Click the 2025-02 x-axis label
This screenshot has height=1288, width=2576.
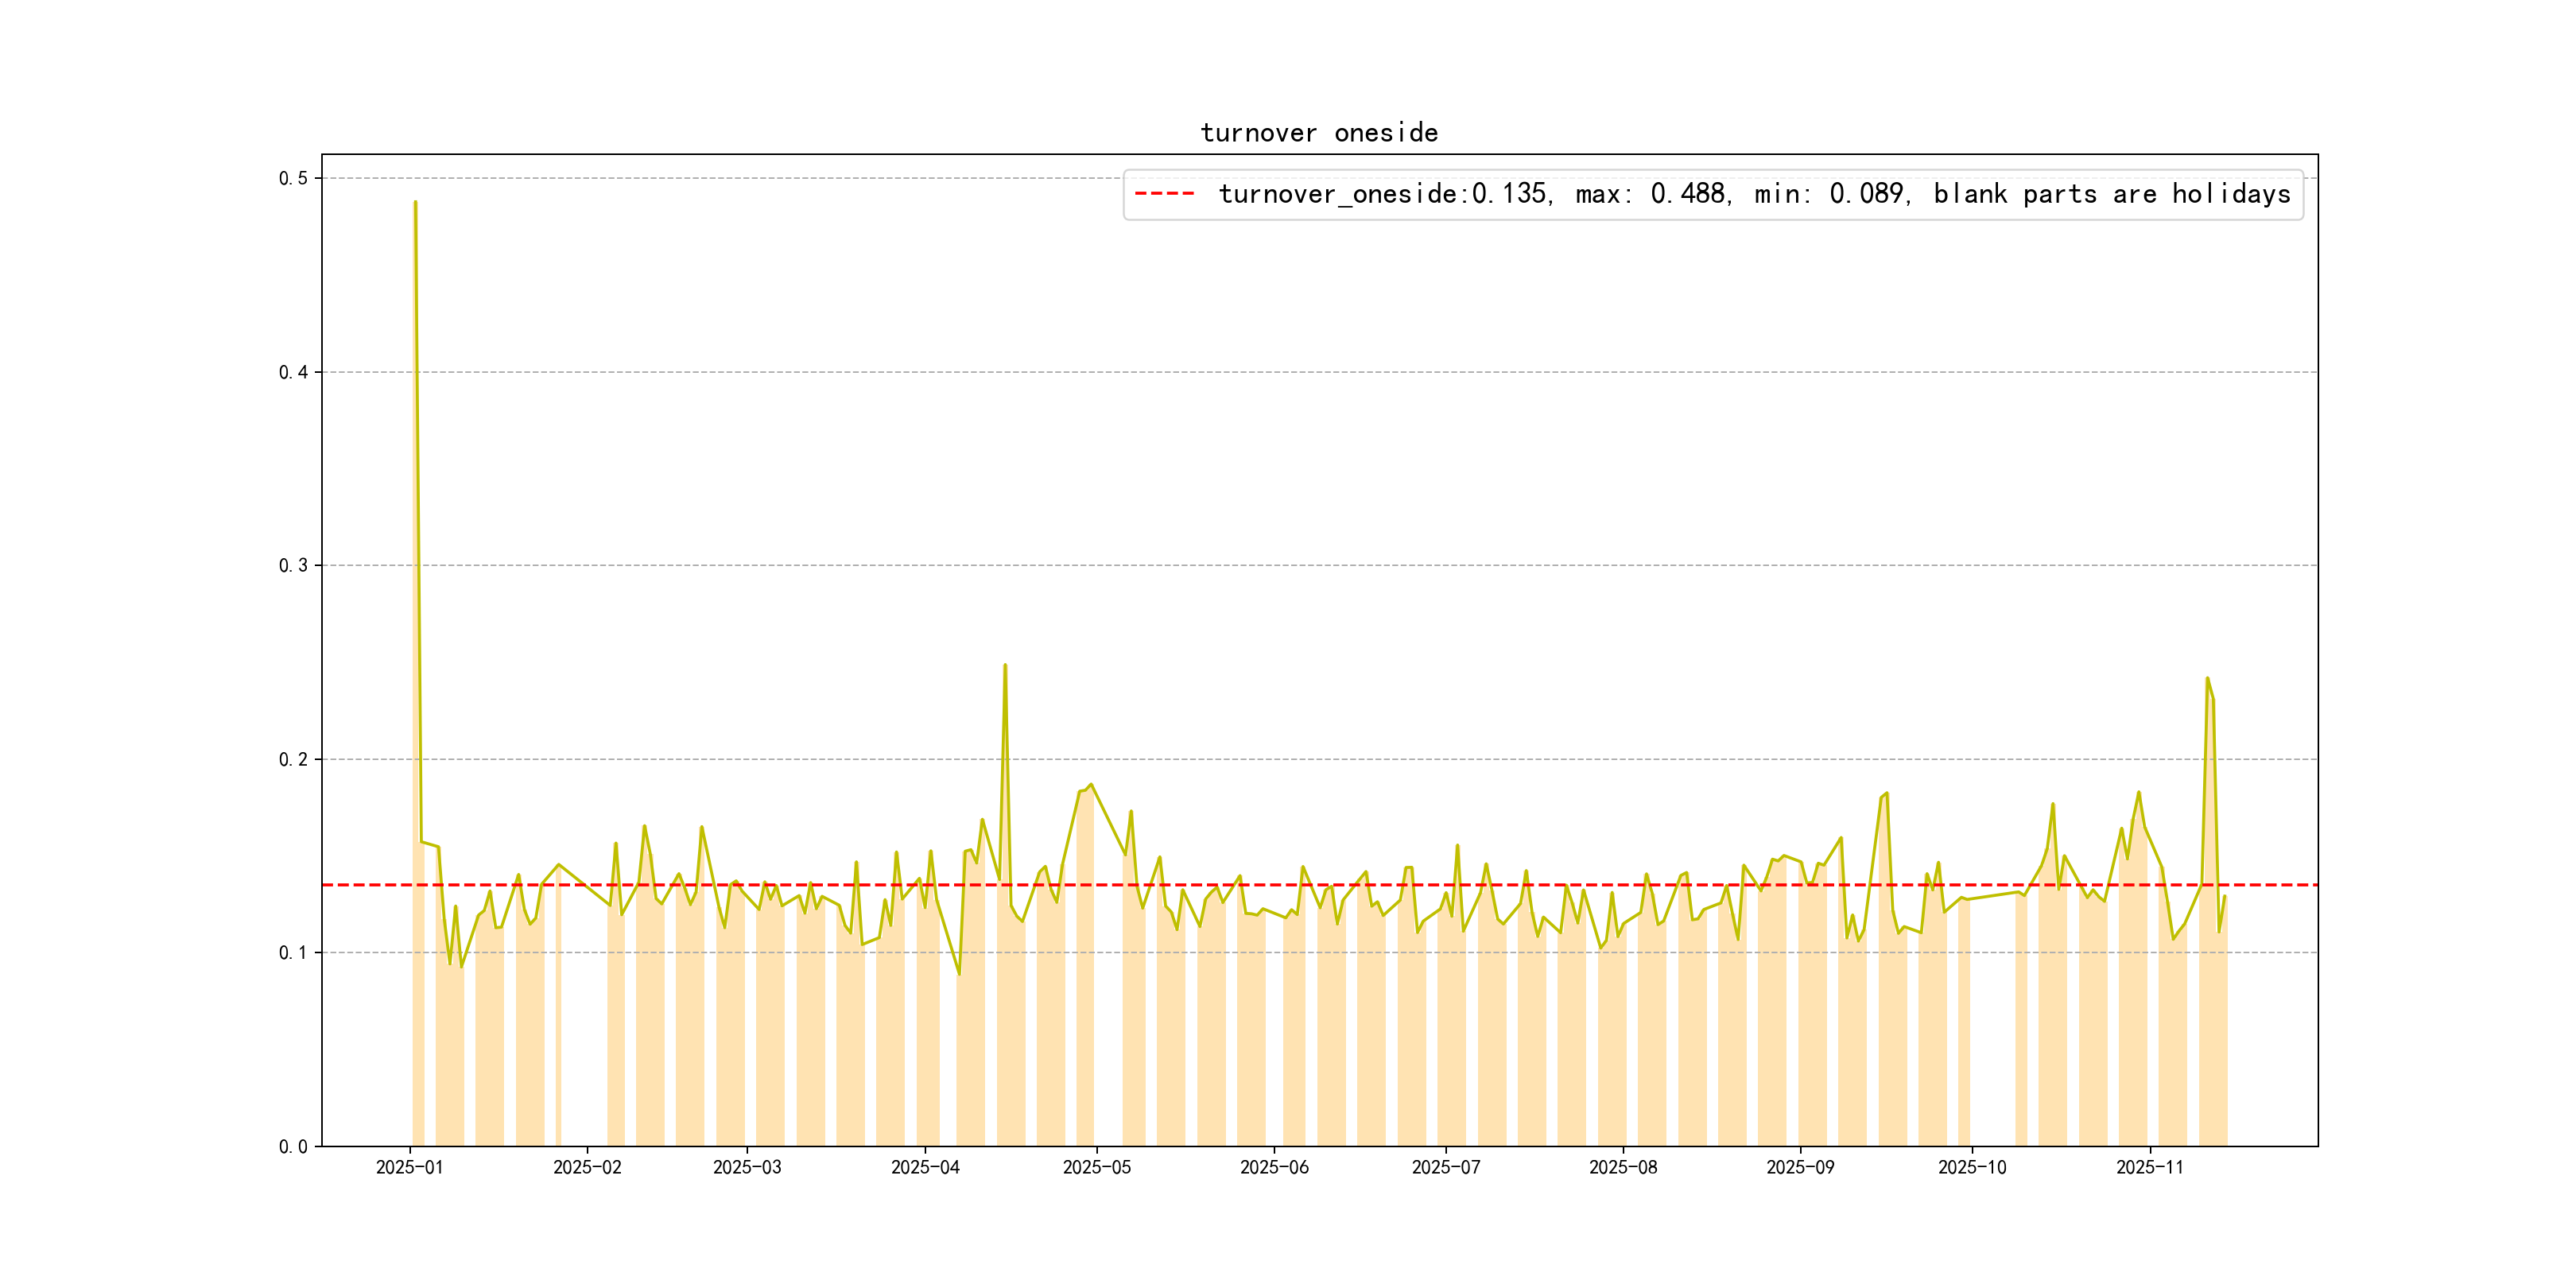(587, 1168)
